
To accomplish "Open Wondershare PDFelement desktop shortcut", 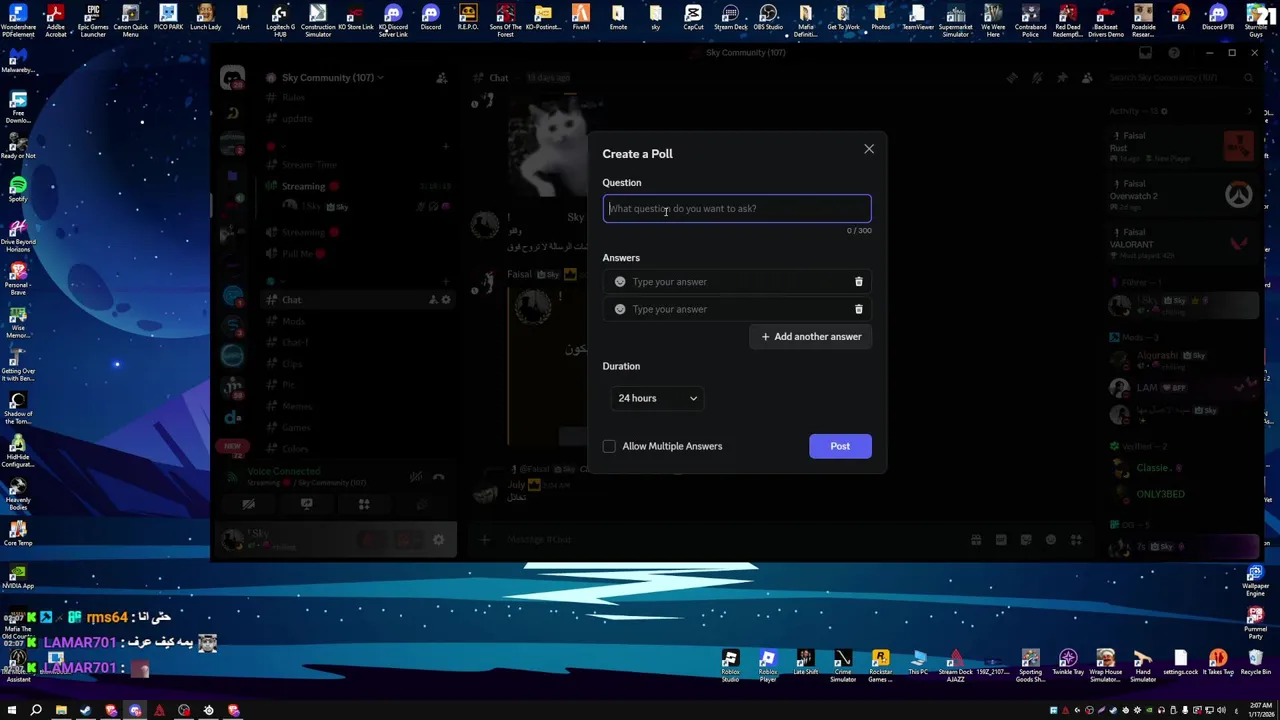I will click(x=17, y=20).
